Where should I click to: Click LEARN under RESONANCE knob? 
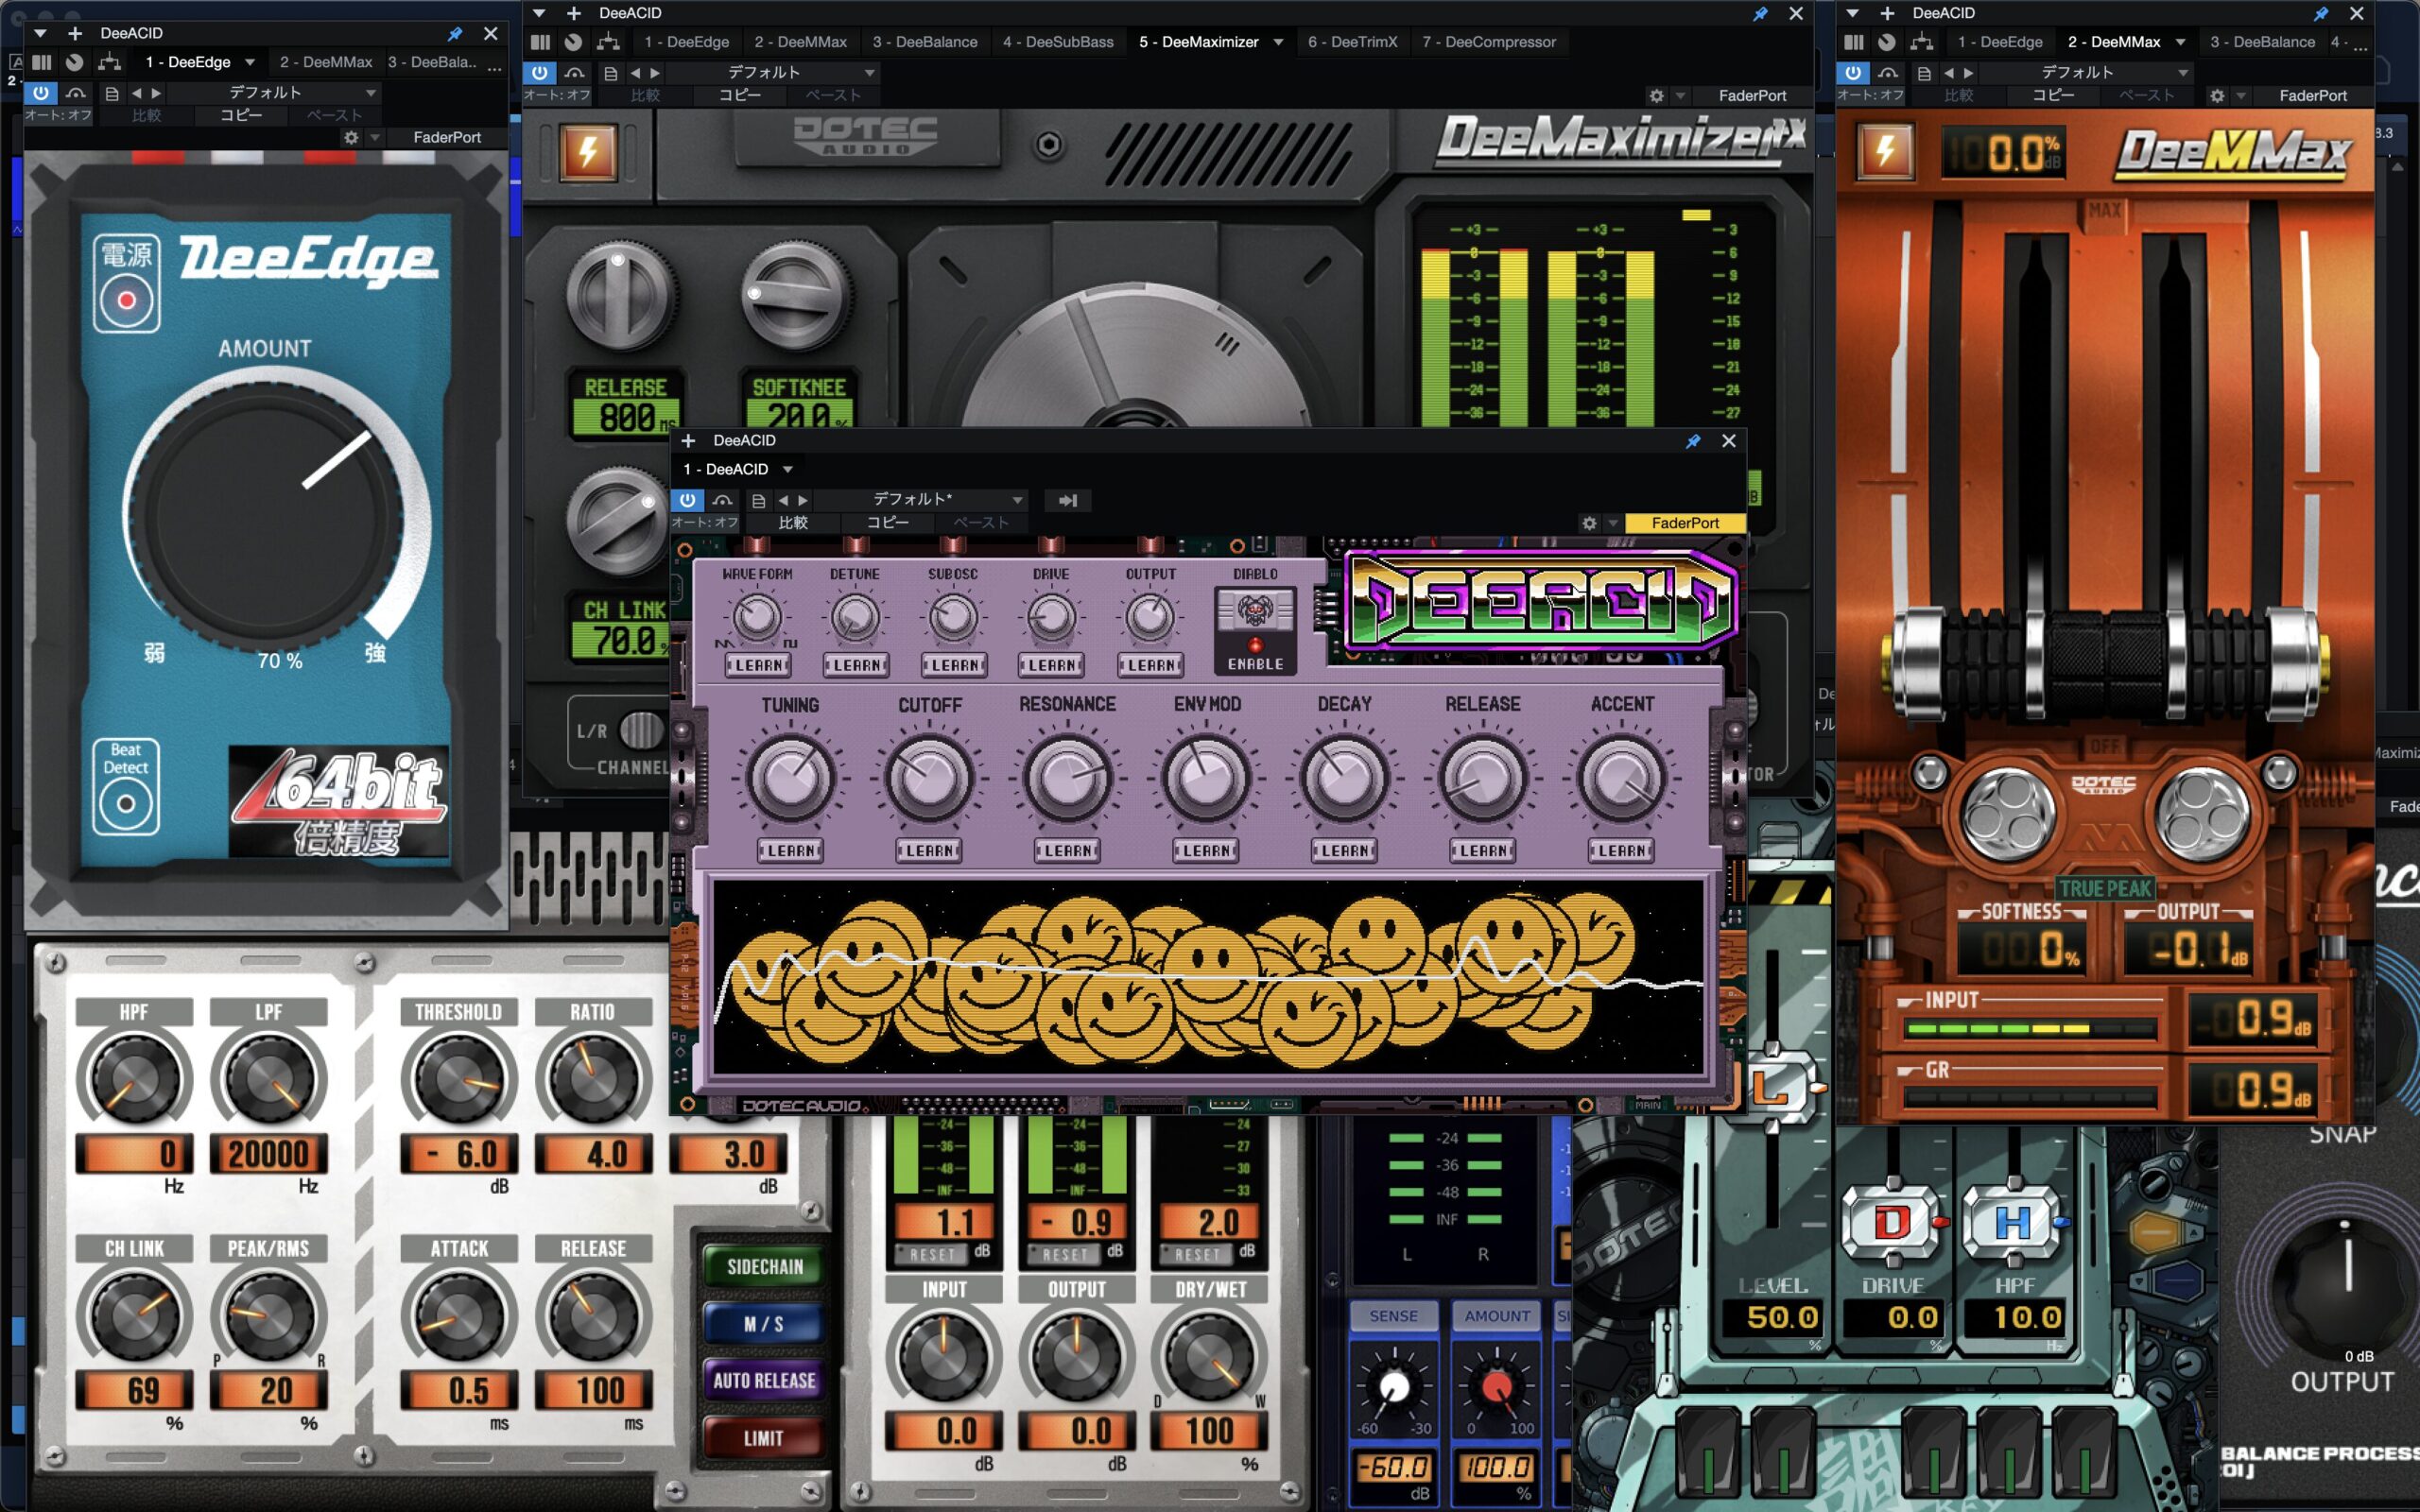pyautogui.click(x=1067, y=851)
